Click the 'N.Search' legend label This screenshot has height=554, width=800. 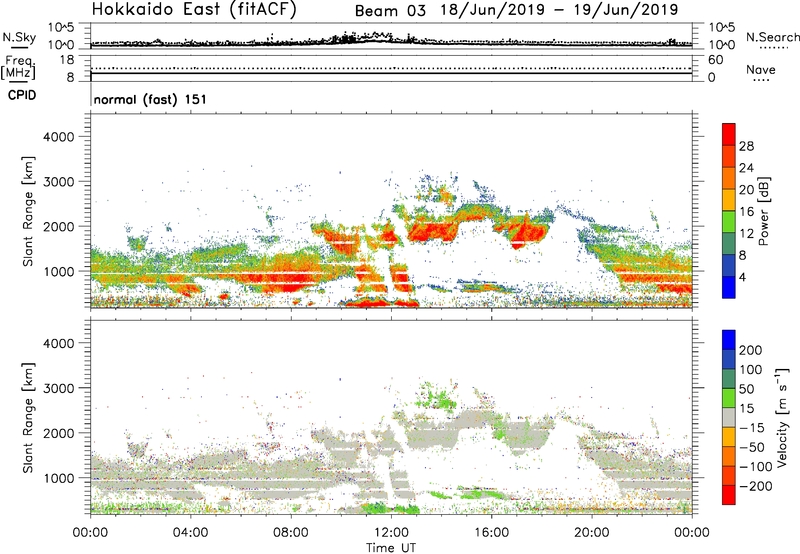click(773, 37)
